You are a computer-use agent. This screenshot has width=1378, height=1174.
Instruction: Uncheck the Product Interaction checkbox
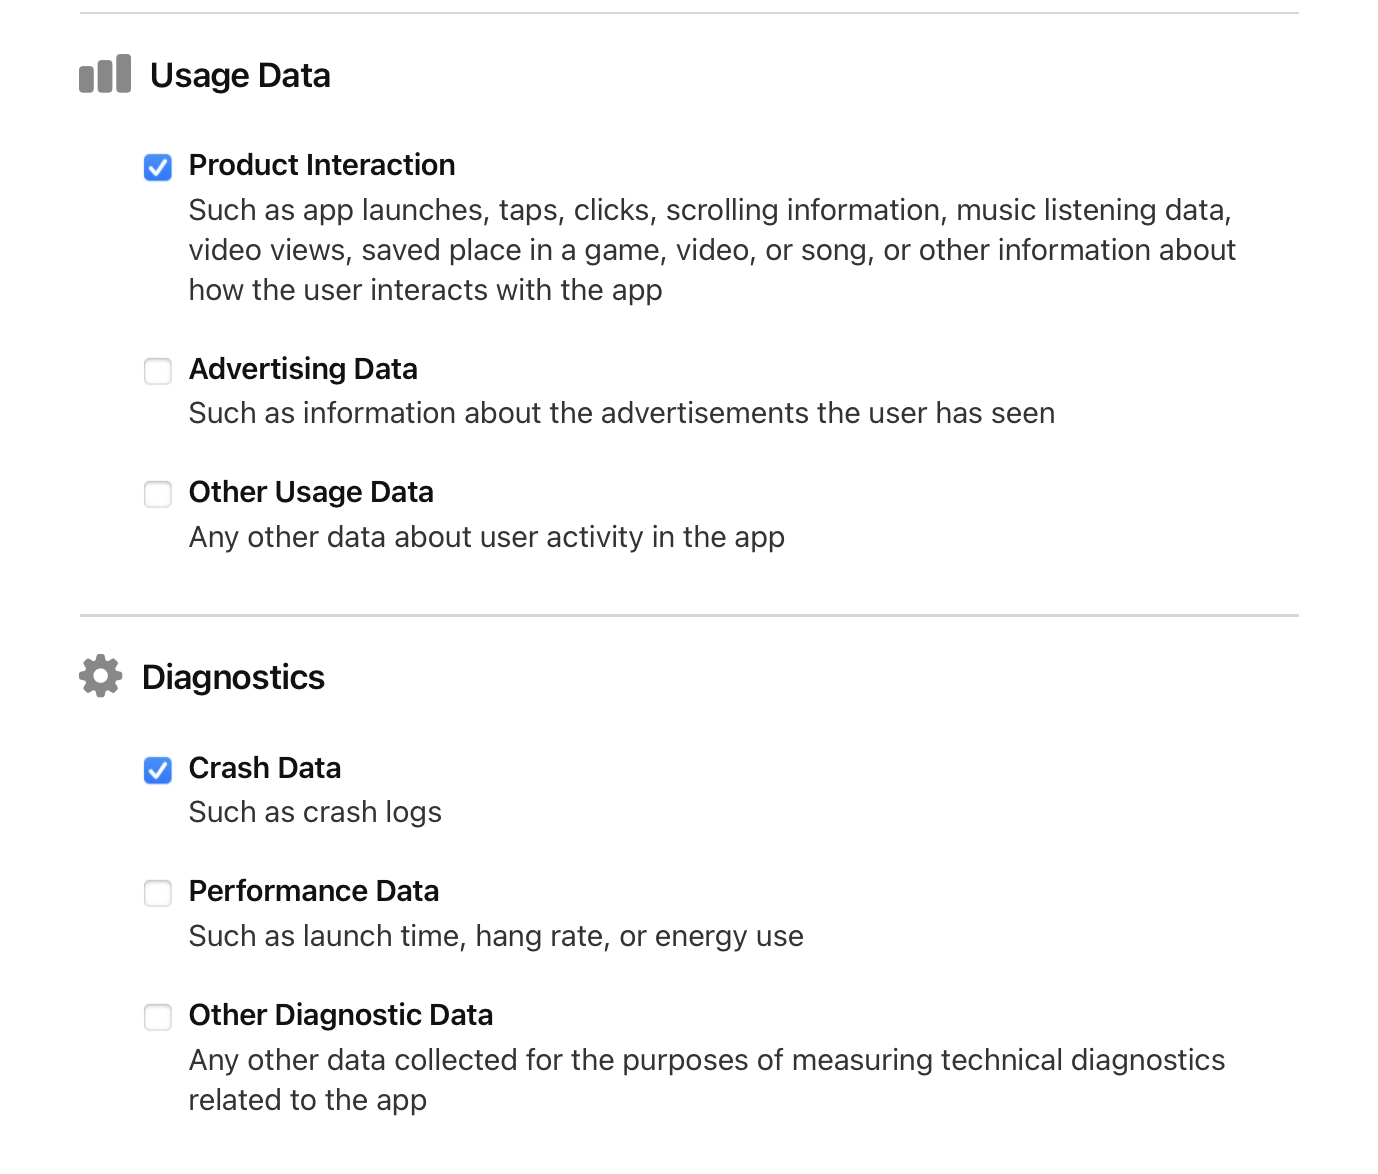point(157,168)
